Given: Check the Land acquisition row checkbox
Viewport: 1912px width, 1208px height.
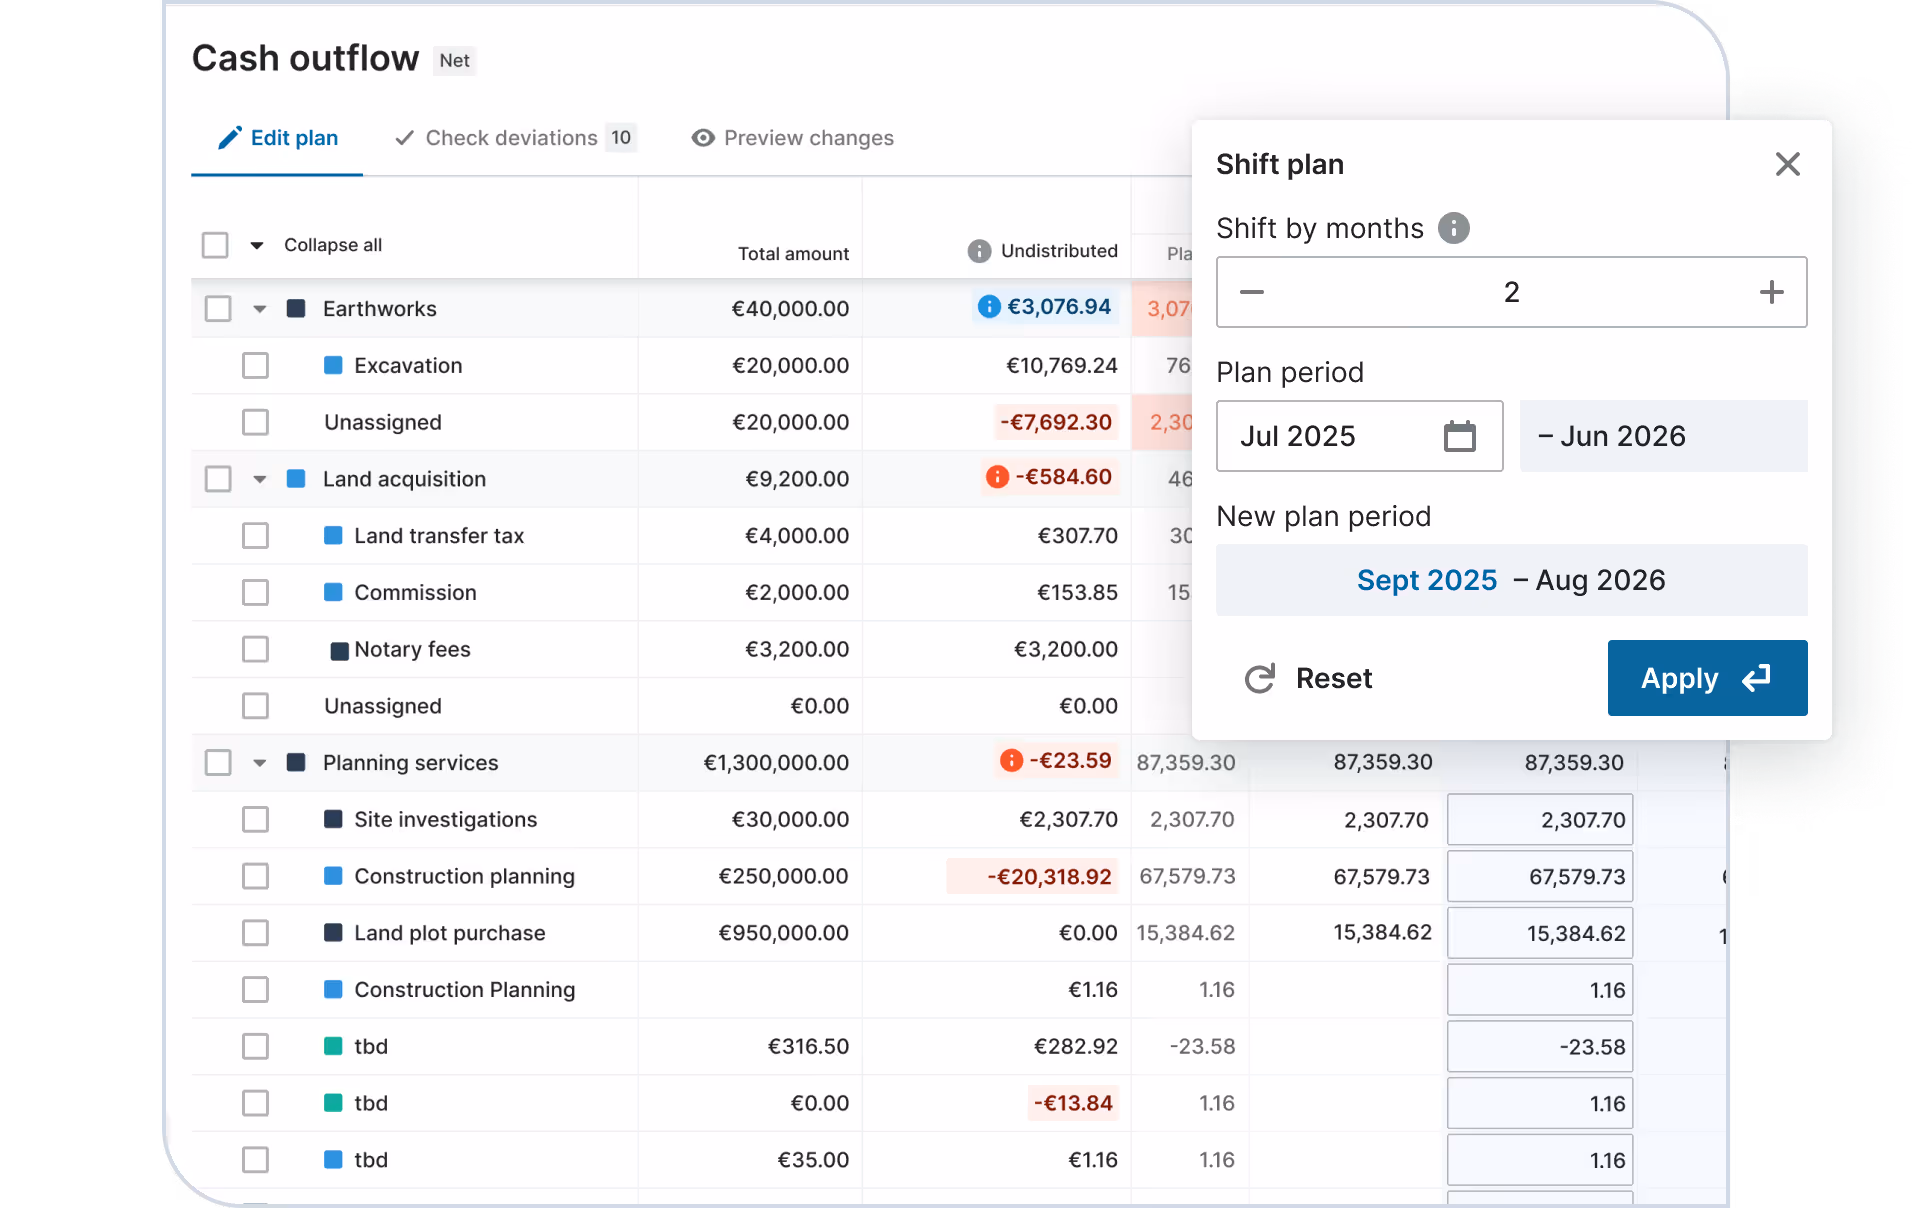Looking at the screenshot, I should (218, 479).
